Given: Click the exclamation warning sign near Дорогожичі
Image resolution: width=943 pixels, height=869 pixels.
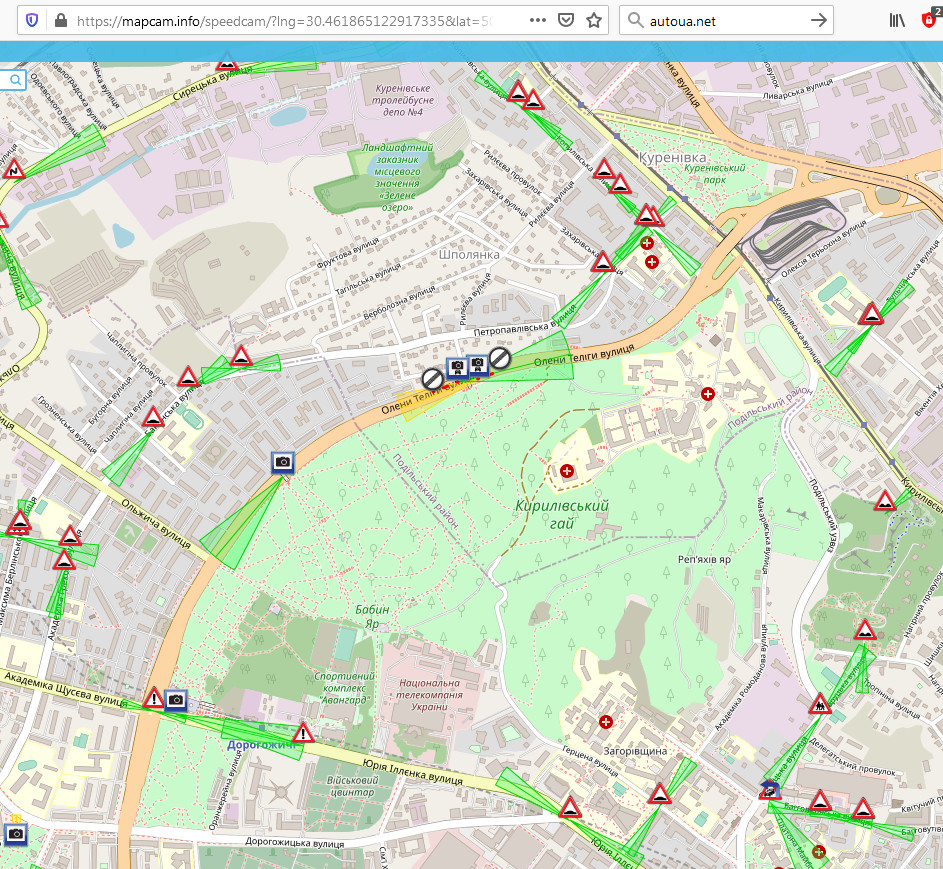Looking at the screenshot, I should (x=304, y=733).
